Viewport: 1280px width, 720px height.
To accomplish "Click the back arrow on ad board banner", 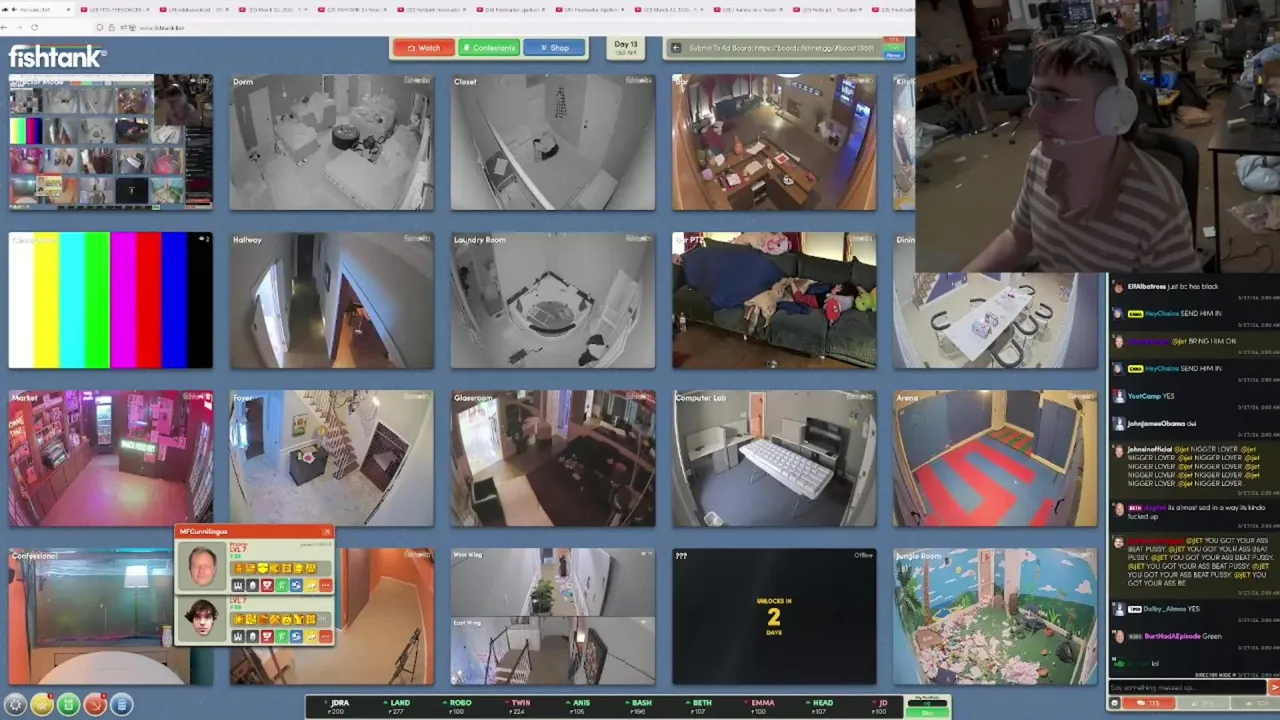I will pos(676,47).
